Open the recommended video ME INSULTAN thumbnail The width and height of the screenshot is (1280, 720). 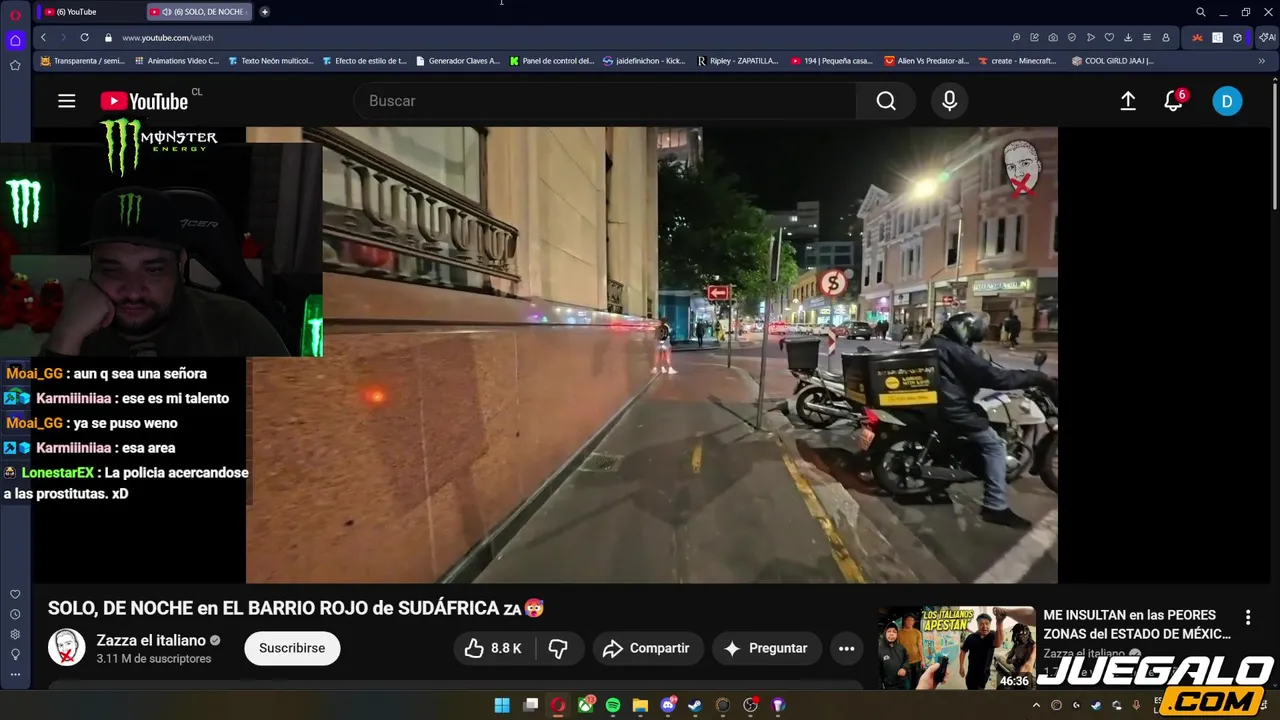click(957, 647)
